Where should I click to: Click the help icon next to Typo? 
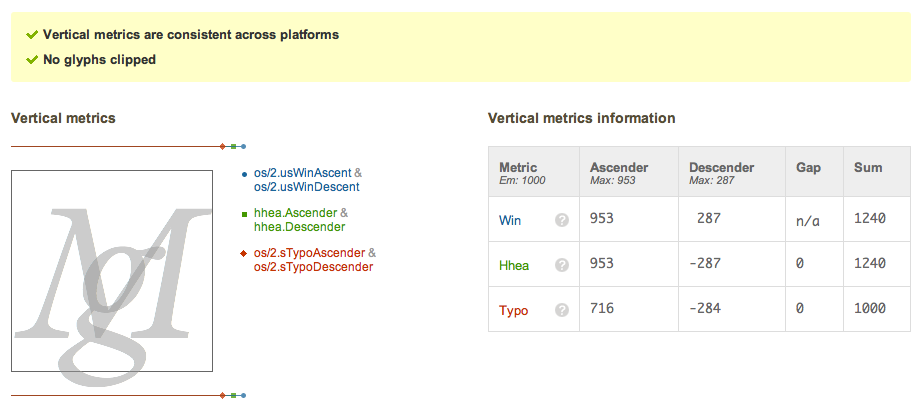(x=562, y=310)
